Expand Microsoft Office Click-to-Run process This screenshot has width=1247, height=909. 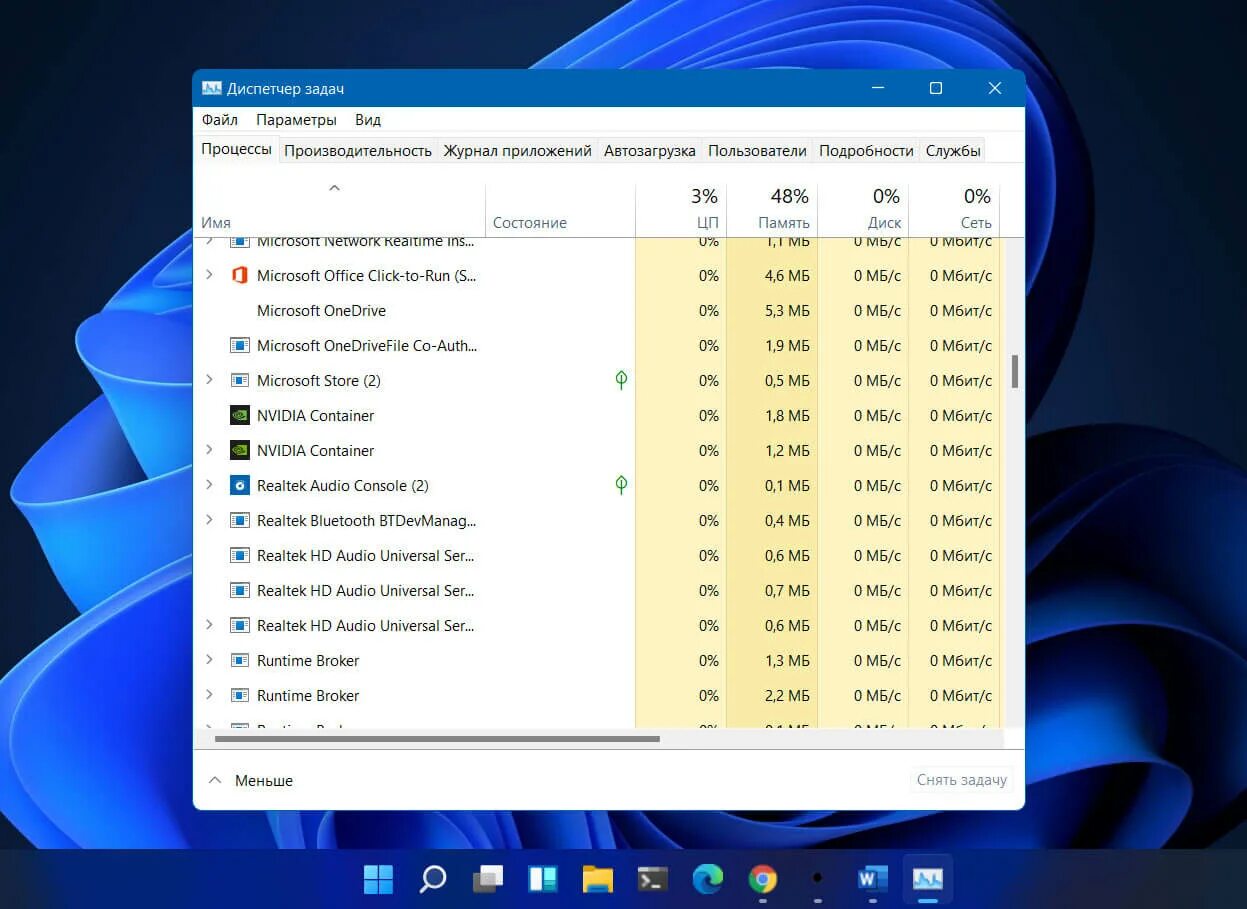click(209, 274)
